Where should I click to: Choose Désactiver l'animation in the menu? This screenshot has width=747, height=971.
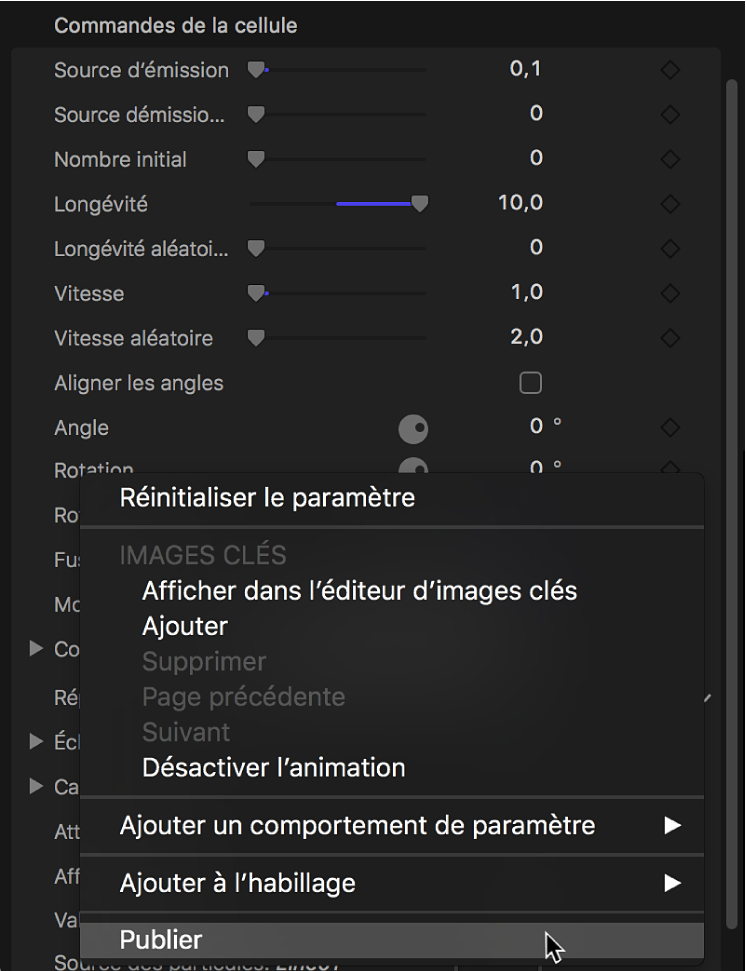(272, 768)
